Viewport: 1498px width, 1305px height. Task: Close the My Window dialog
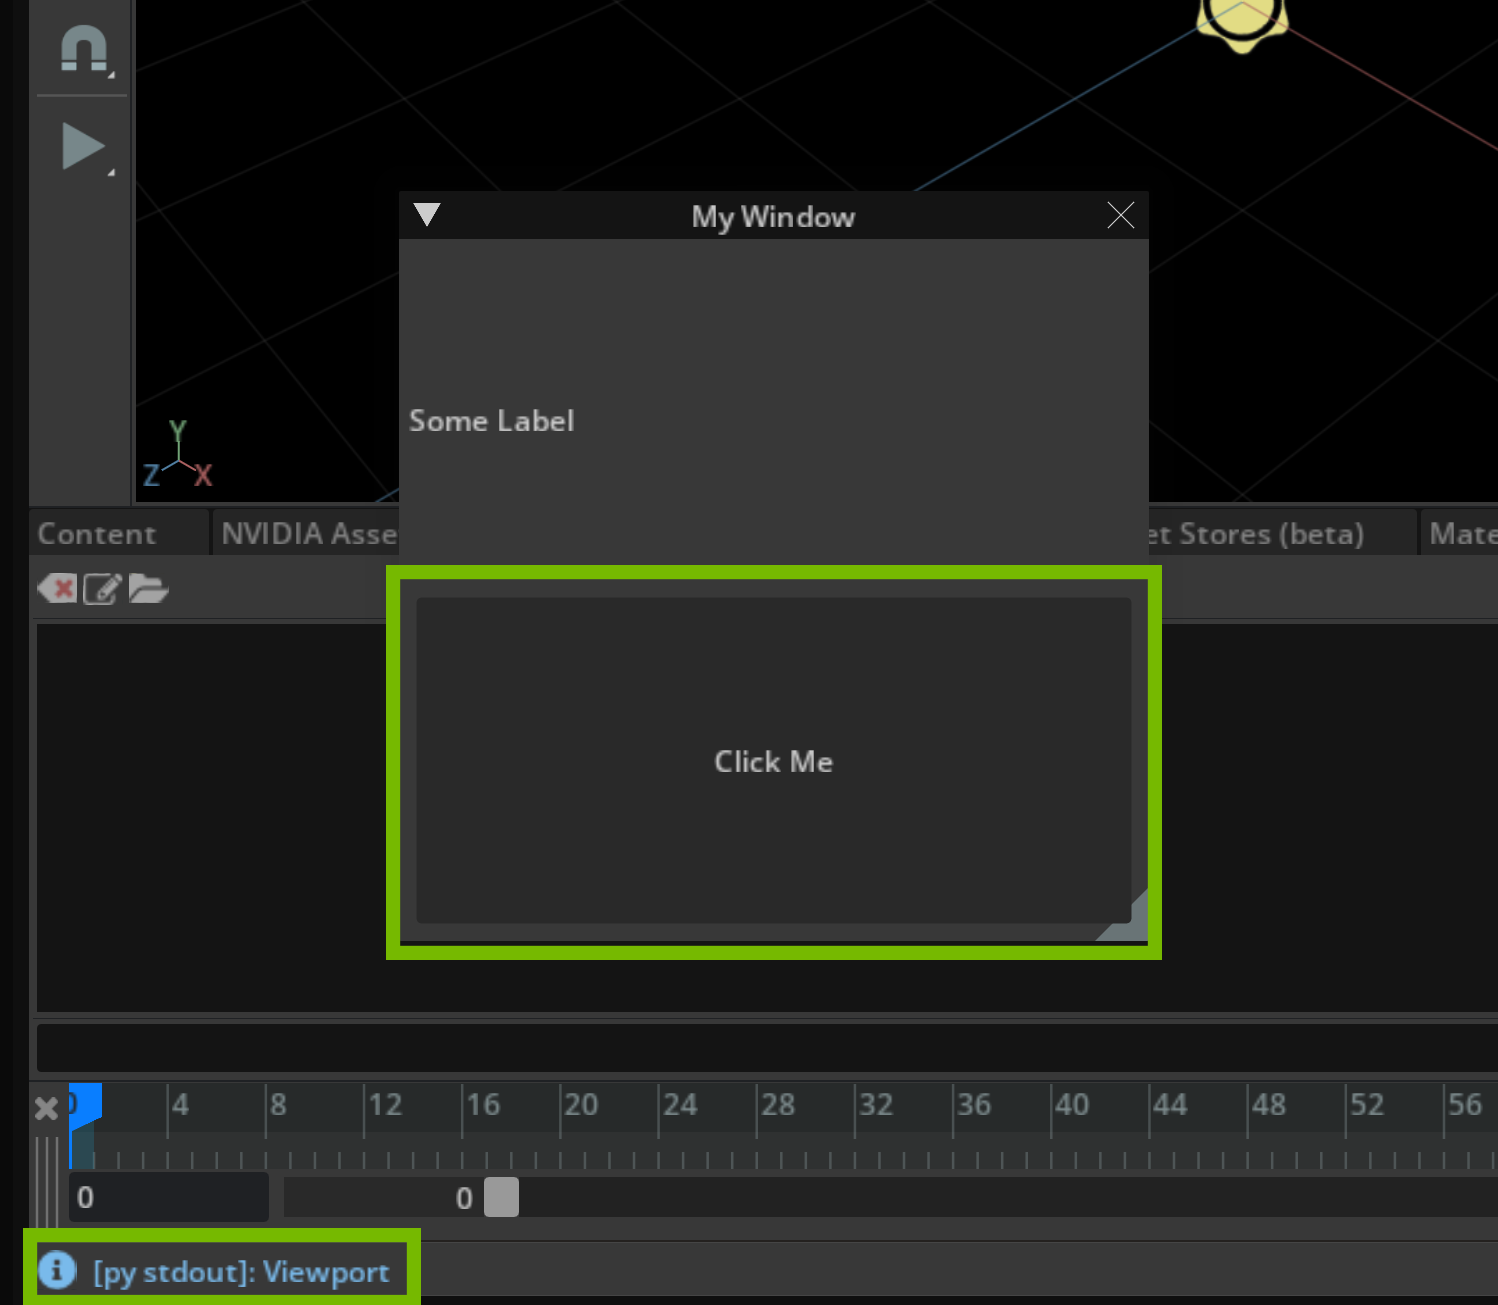point(1120,215)
